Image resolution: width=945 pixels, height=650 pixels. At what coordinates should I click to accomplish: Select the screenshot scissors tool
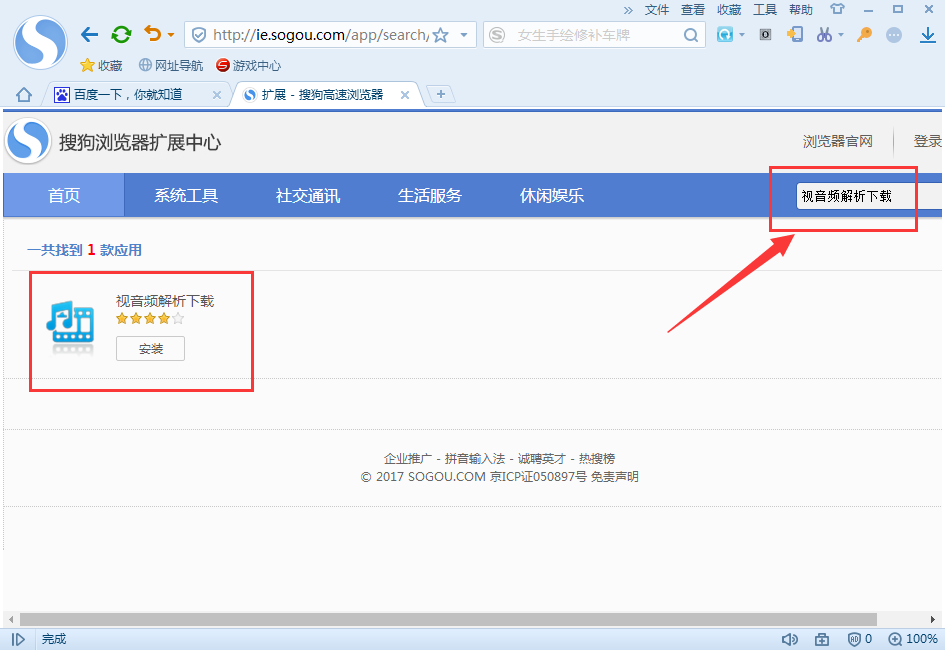click(x=824, y=33)
